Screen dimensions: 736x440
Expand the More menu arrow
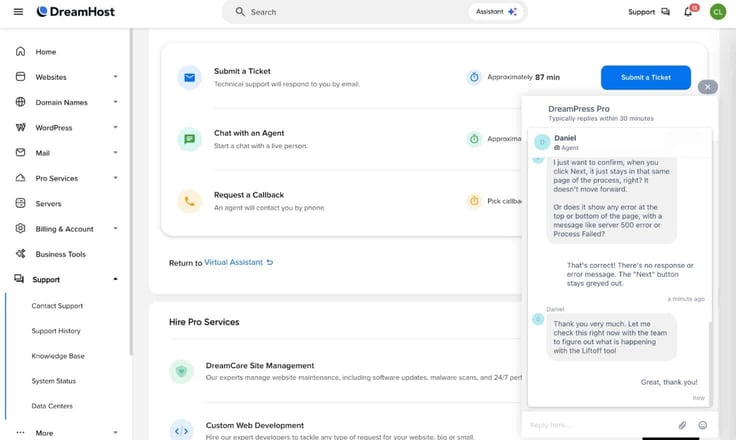point(115,432)
